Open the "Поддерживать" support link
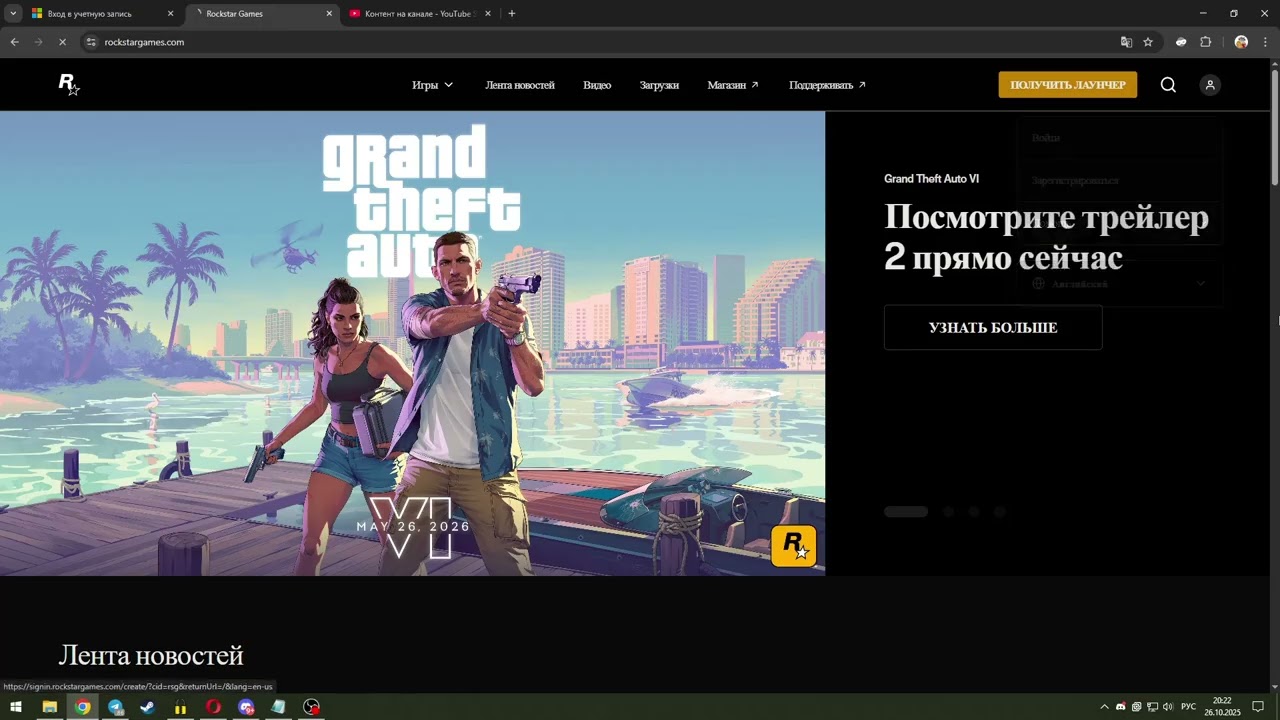The image size is (1280, 720). (827, 85)
